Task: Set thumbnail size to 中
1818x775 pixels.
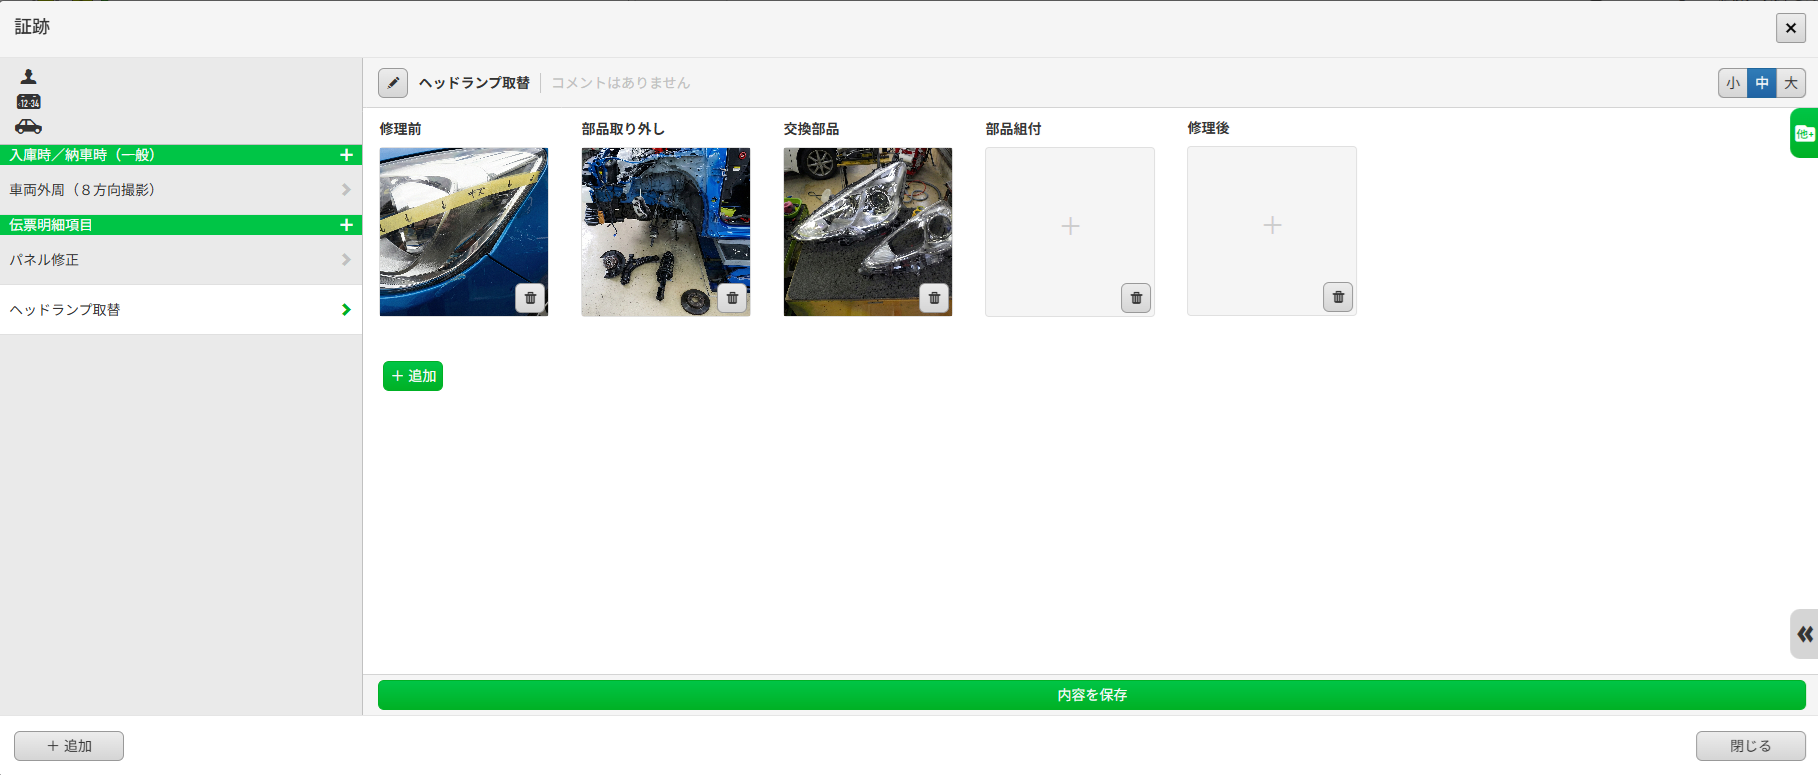Action: (1762, 83)
